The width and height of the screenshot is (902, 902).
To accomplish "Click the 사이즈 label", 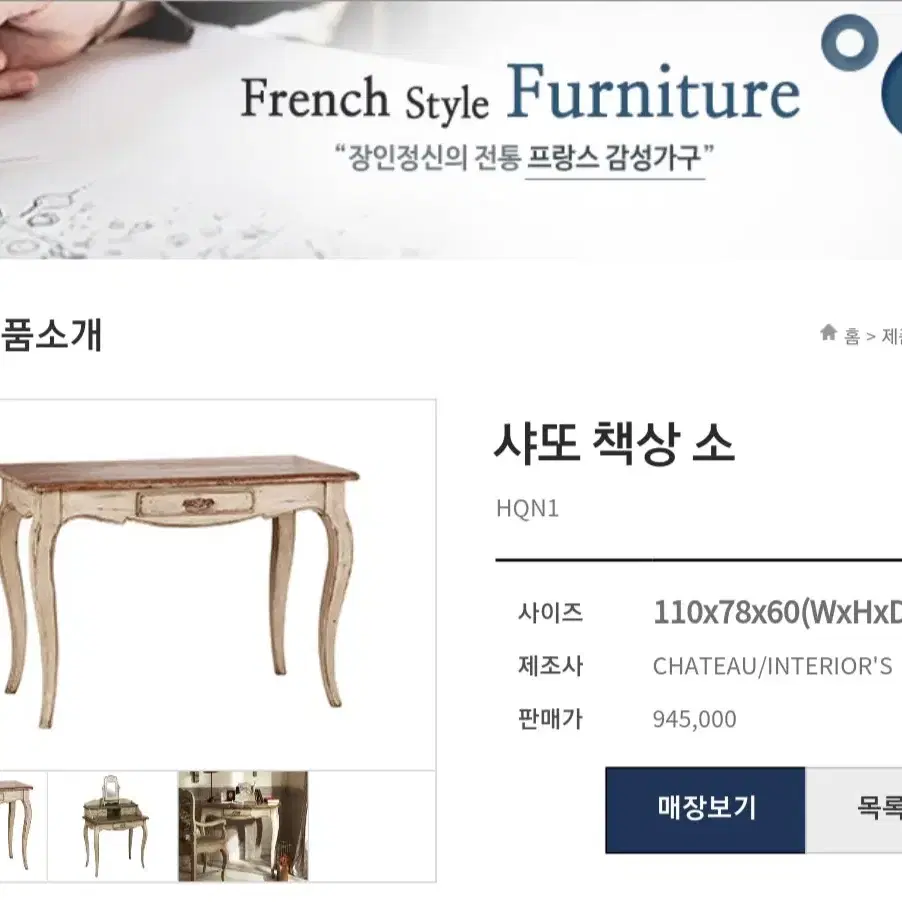I will click(x=551, y=613).
